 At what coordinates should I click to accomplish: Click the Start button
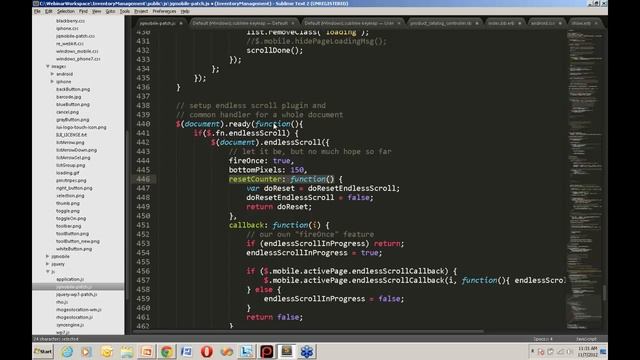tap(43, 351)
